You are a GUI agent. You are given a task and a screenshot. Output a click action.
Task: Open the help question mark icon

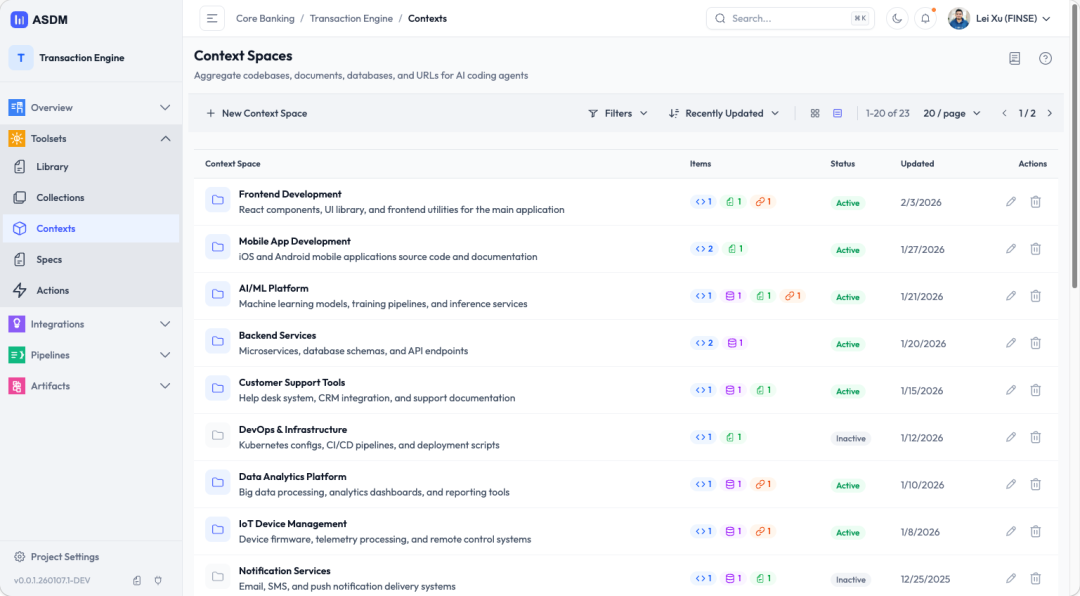pyautogui.click(x=1046, y=59)
